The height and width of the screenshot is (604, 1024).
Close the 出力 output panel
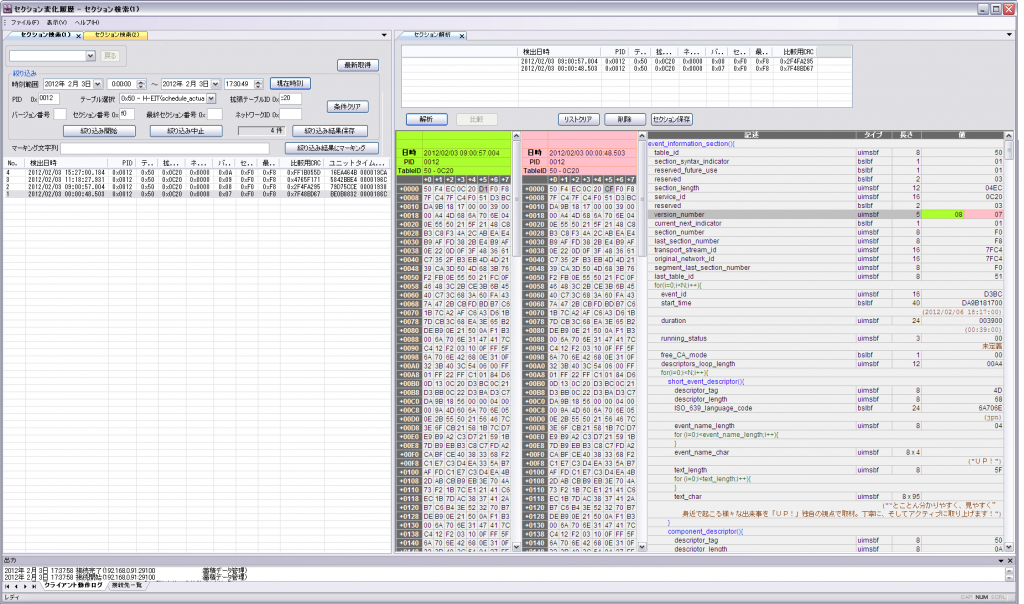click(x=1010, y=560)
